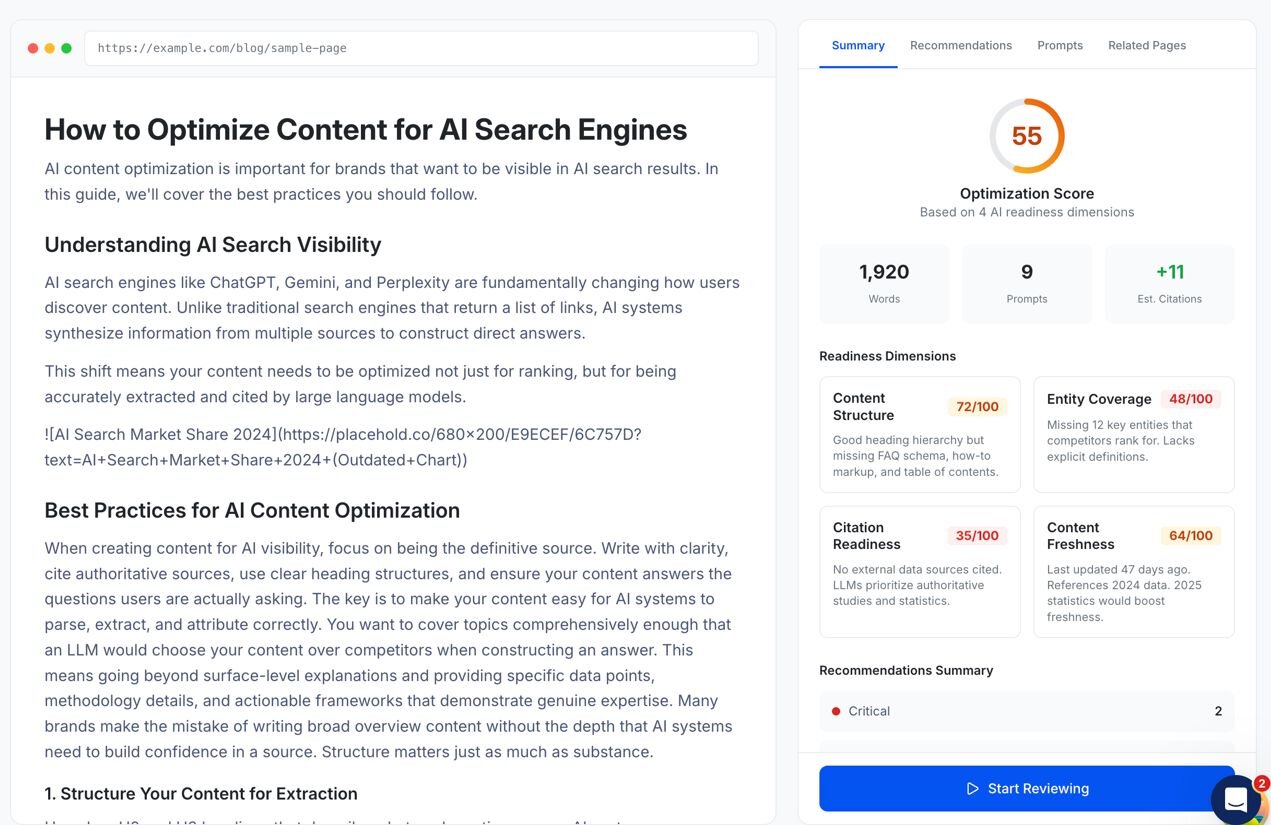Click the play icon on Start Reviewing
Viewport: 1271px width, 825px height.
click(x=972, y=789)
